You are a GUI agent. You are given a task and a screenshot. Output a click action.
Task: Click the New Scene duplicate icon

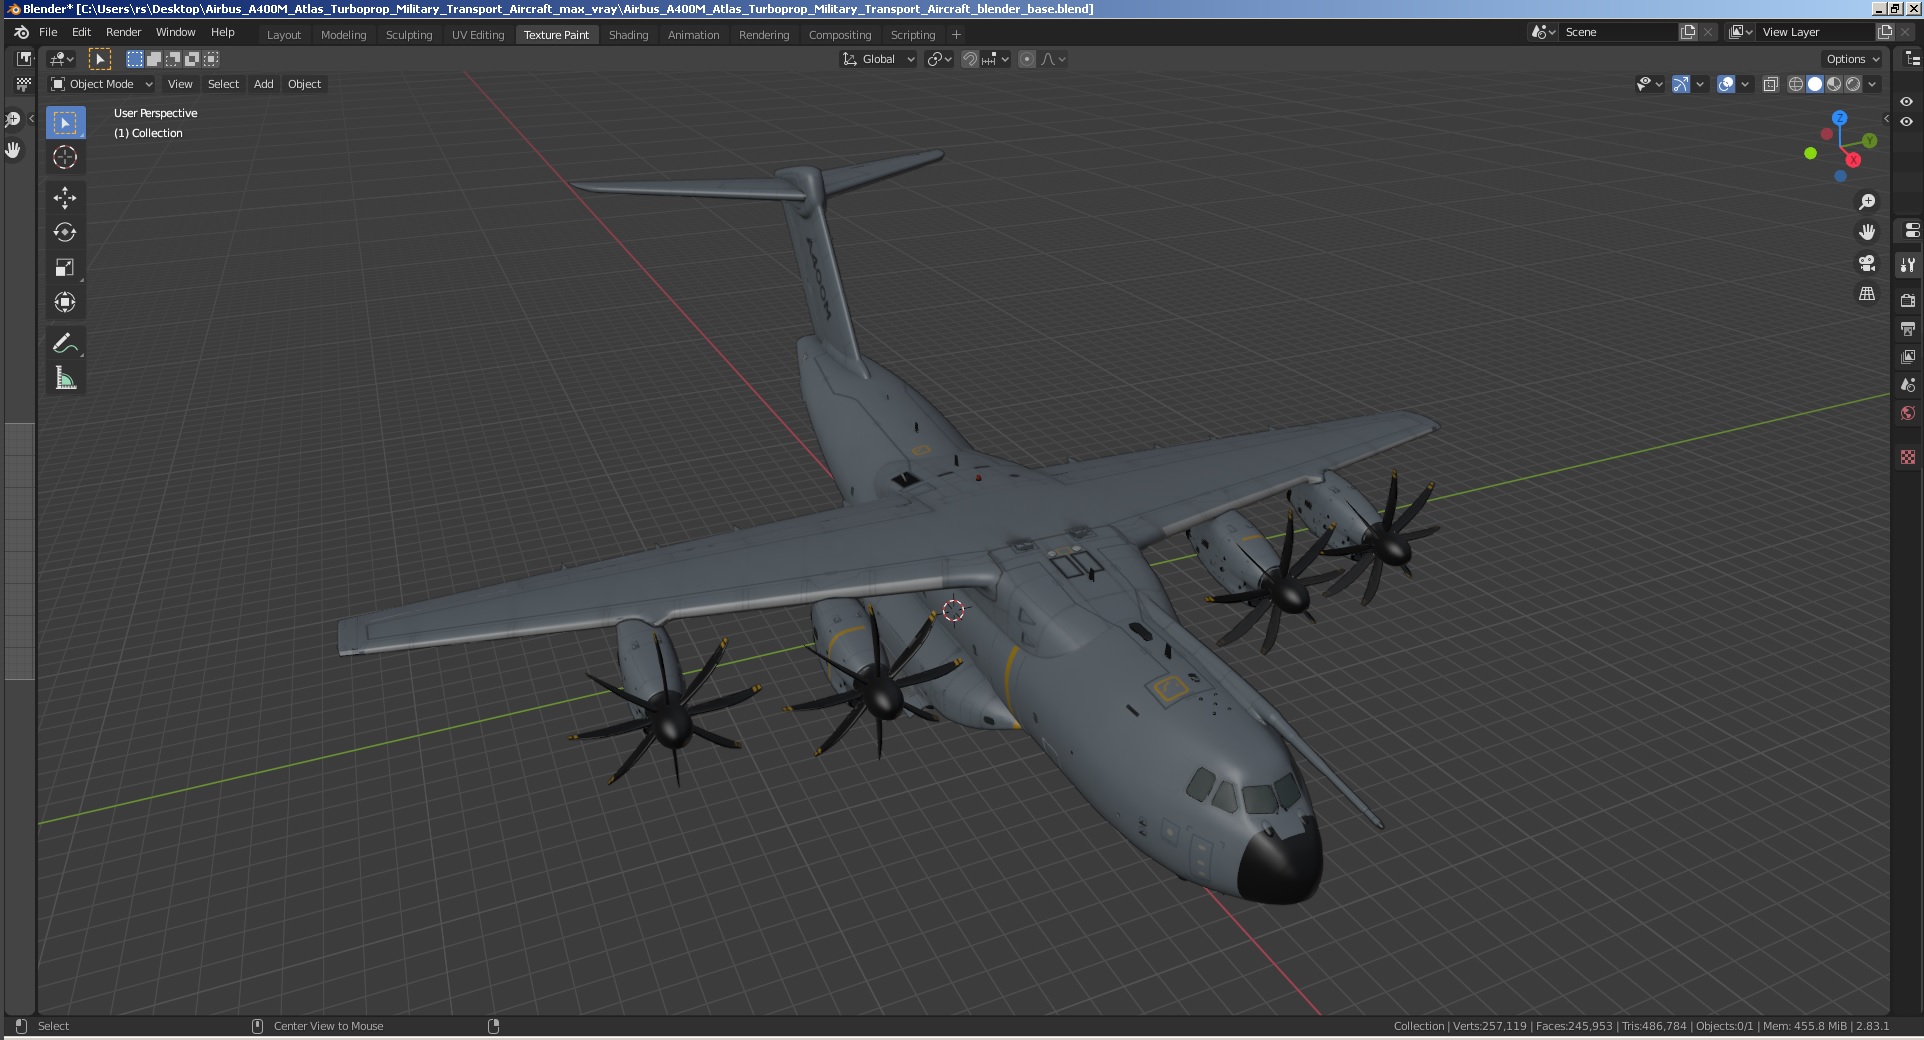[1688, 32]
